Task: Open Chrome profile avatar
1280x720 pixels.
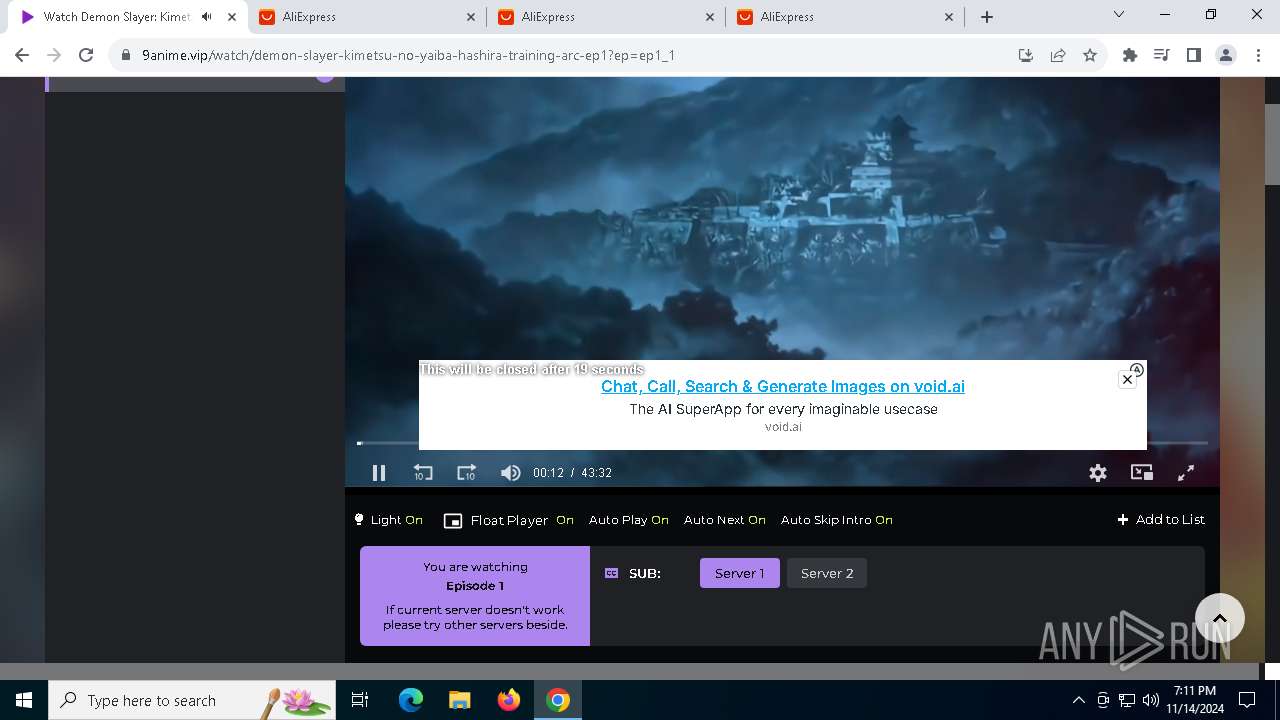Action: [1226, 56]
